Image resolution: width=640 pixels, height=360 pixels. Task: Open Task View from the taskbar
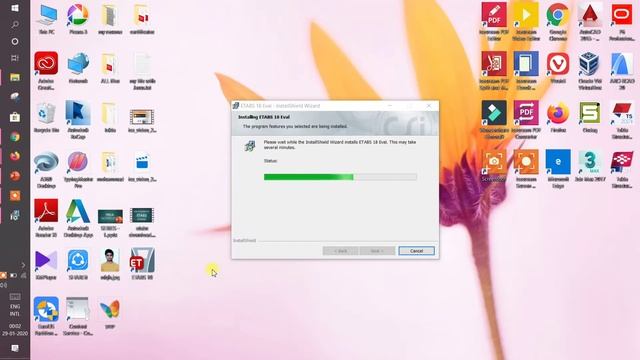[15, 58]
